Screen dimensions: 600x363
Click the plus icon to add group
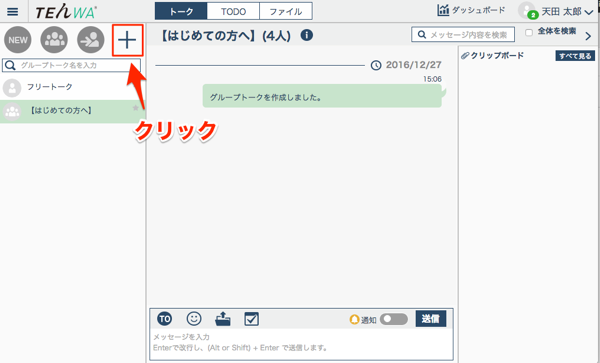(x=127, y=40)
